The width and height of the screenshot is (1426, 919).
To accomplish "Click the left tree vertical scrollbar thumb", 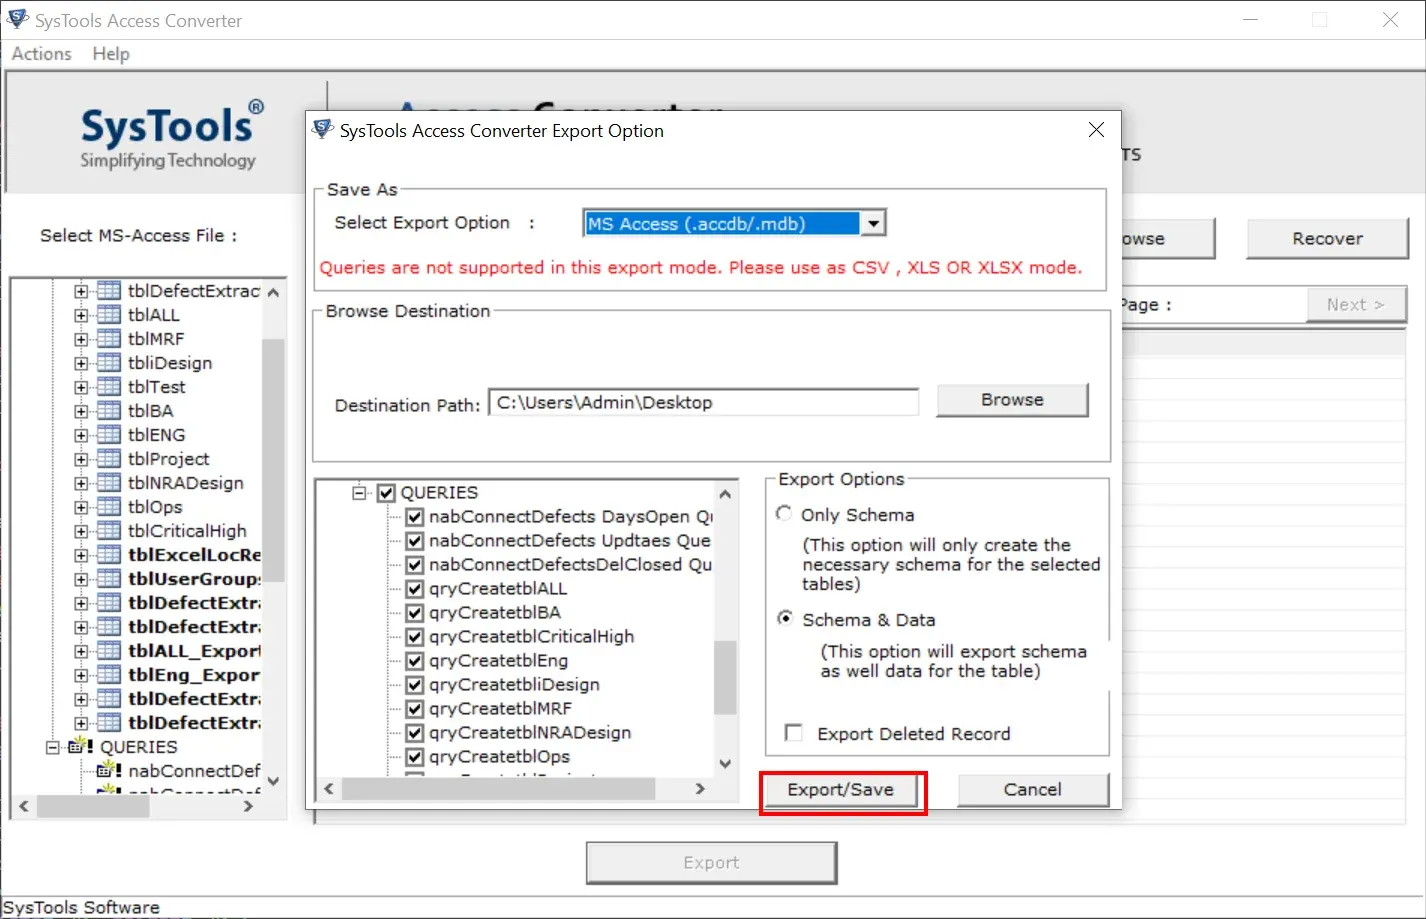I will [x=273, y=460].
